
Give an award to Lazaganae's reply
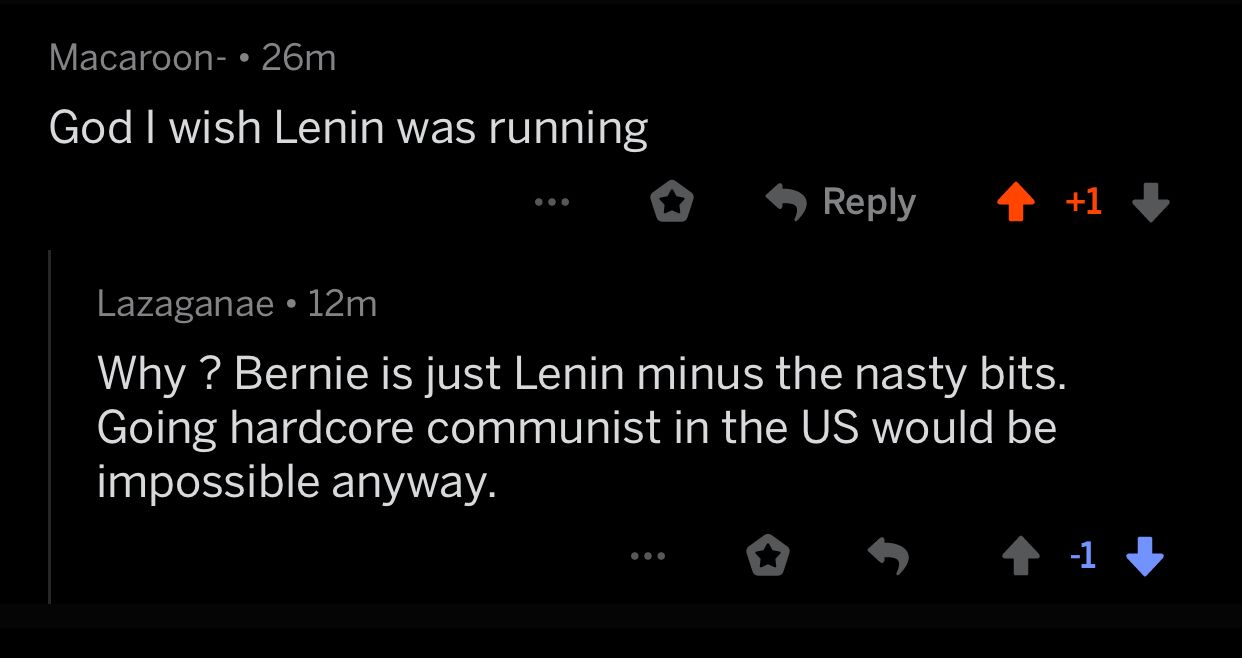coord(767,555)
